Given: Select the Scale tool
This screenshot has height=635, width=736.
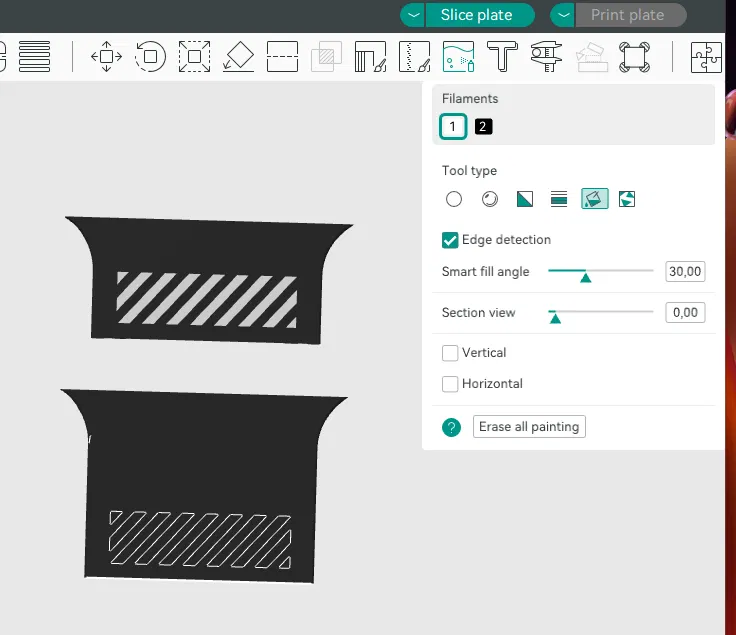Looking at the screenshot, I should point(194,57).
